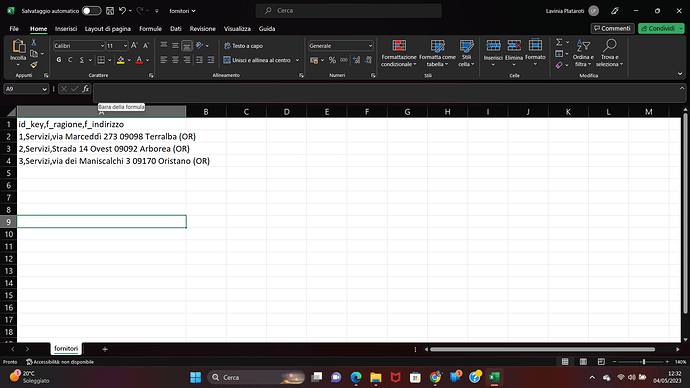The width and height of the screenshot is (690, 388).
Task: Decrease font size with the small A icon
Action: (x=146, y=45)
